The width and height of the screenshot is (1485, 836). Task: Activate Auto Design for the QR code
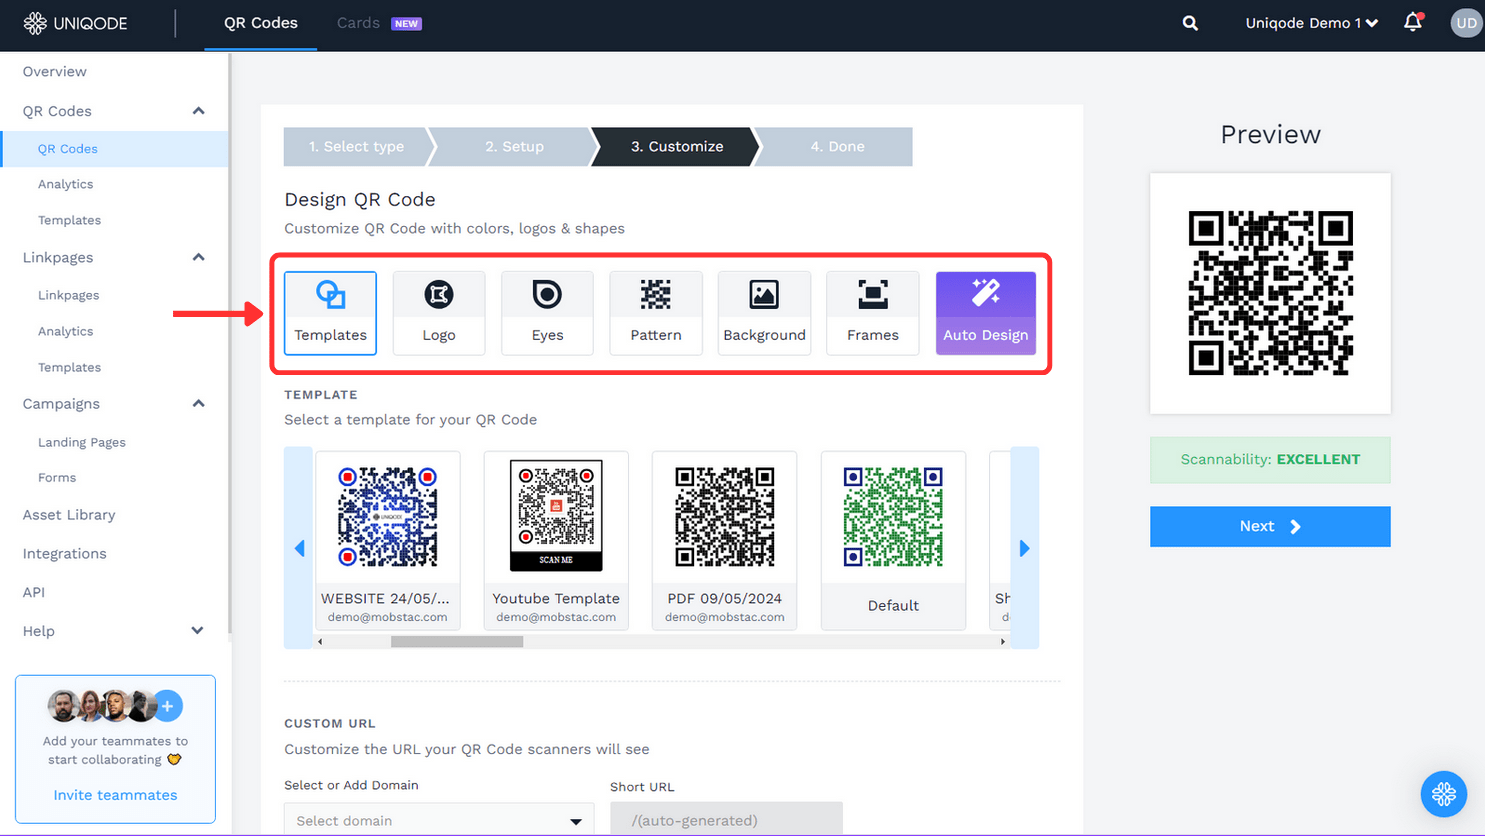click(985, 312)
